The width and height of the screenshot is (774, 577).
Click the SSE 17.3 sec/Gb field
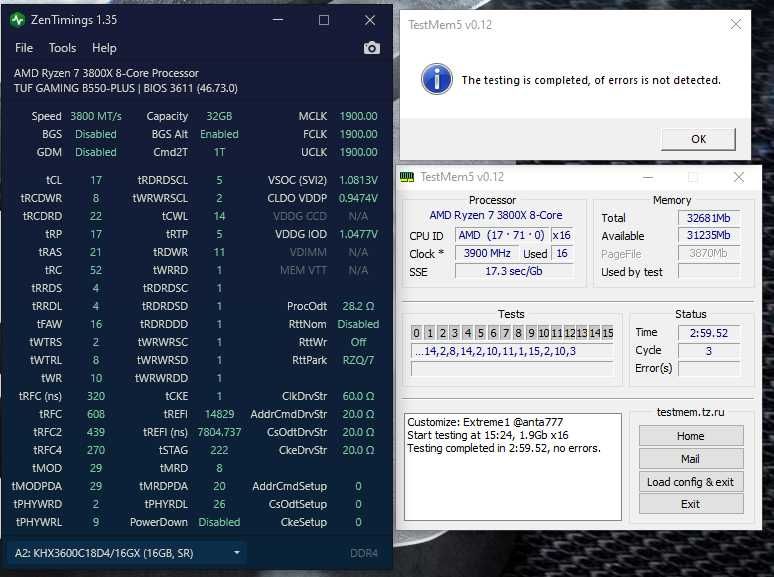click(x=514, y=271)
